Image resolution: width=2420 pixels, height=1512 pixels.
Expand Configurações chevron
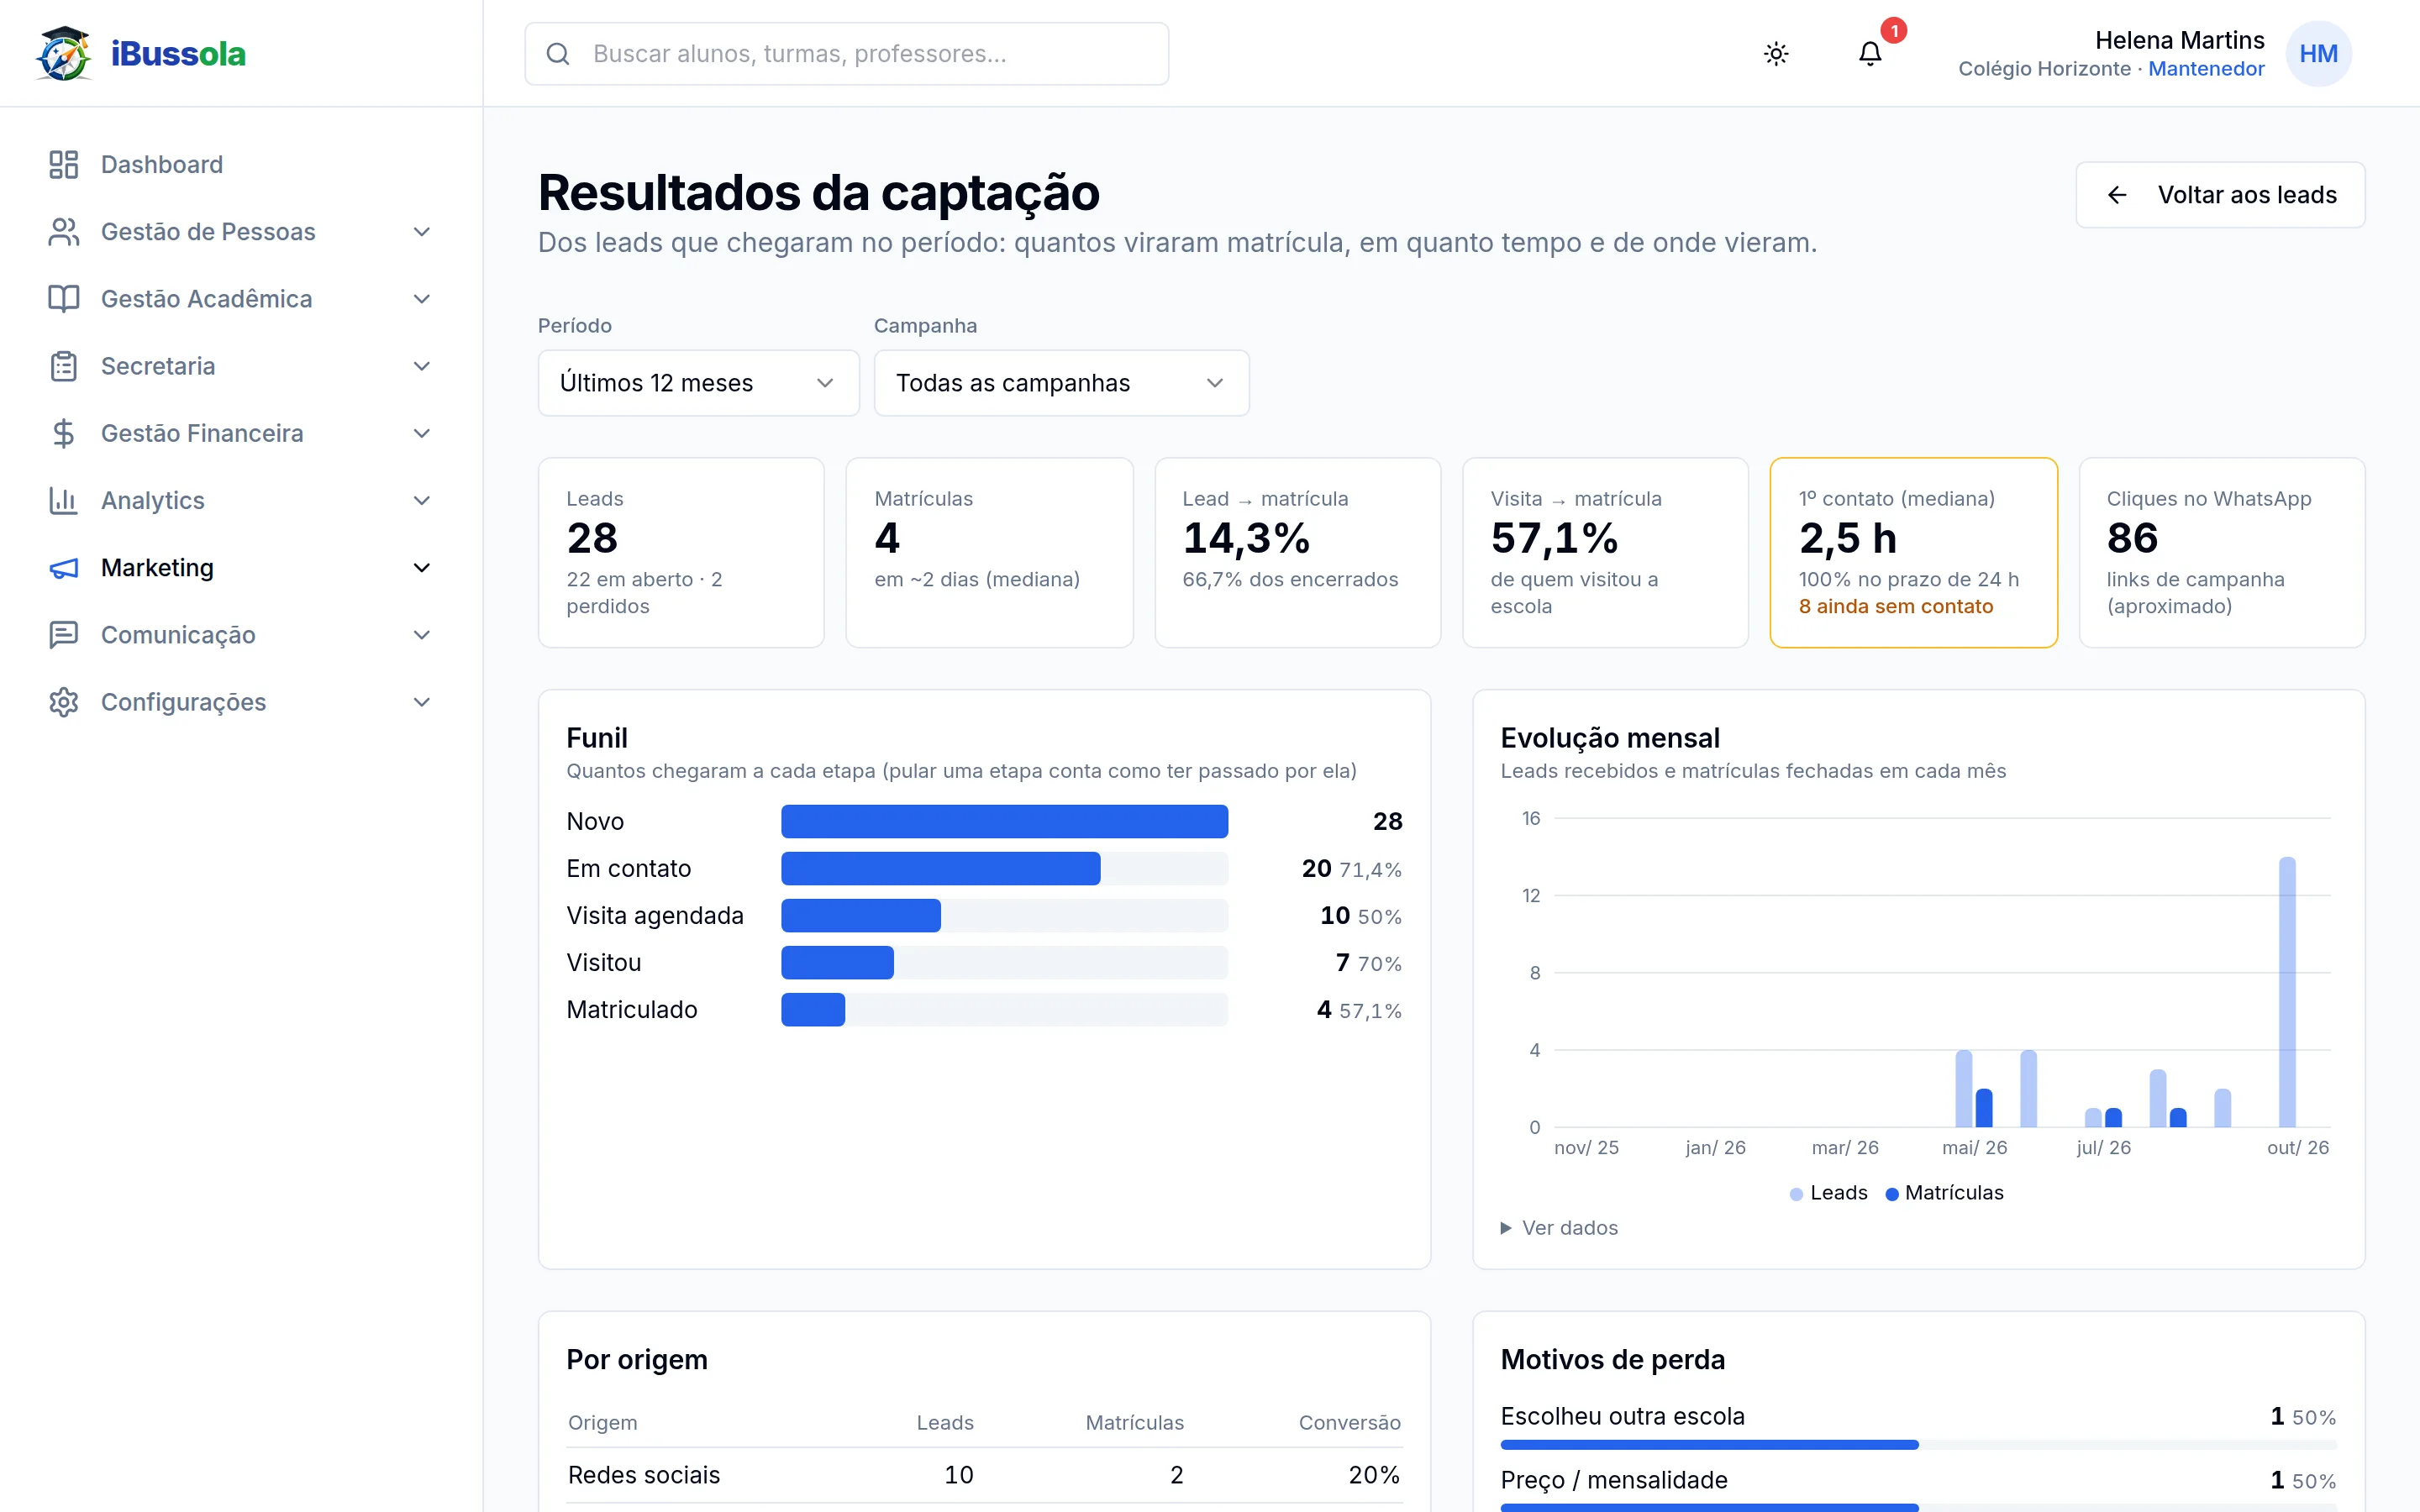pyautogui.click(x=422, y=701)
